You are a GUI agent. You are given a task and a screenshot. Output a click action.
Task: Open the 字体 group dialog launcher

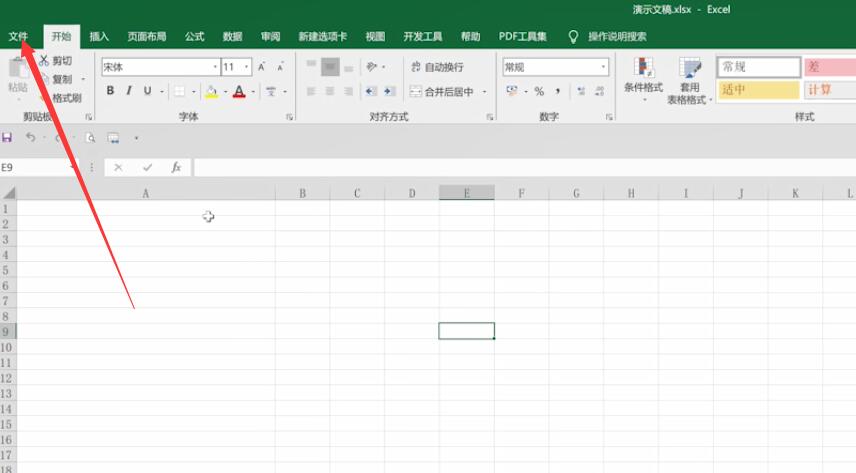[289, 117]
